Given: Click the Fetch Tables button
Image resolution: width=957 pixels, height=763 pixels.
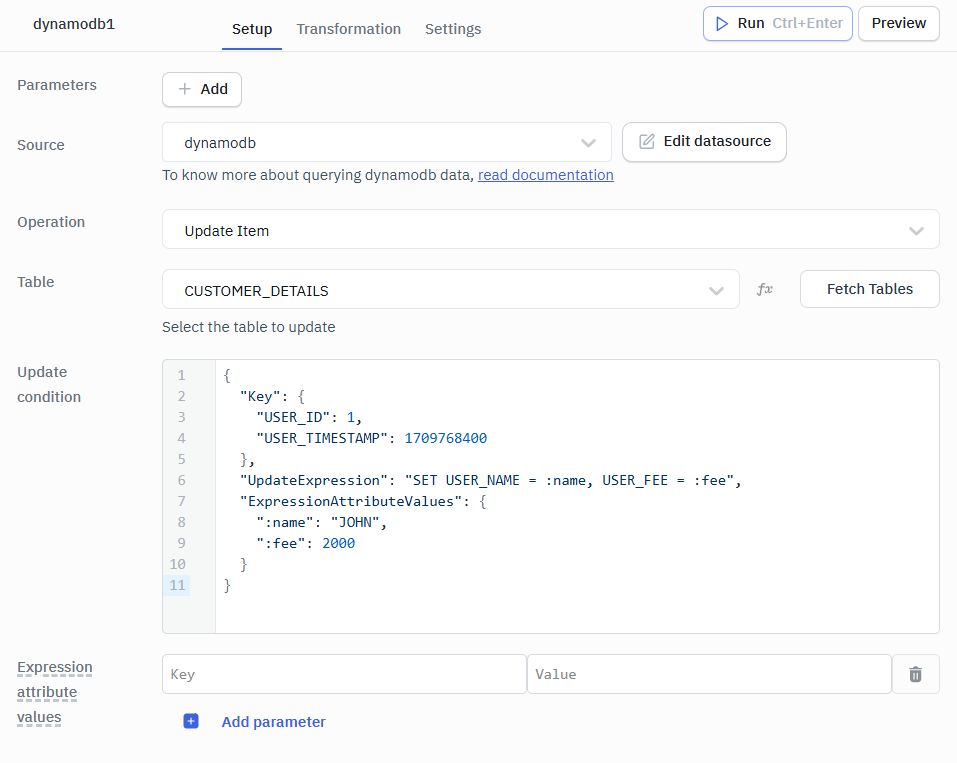Looking at the screenshot, I should pos(869,289).
